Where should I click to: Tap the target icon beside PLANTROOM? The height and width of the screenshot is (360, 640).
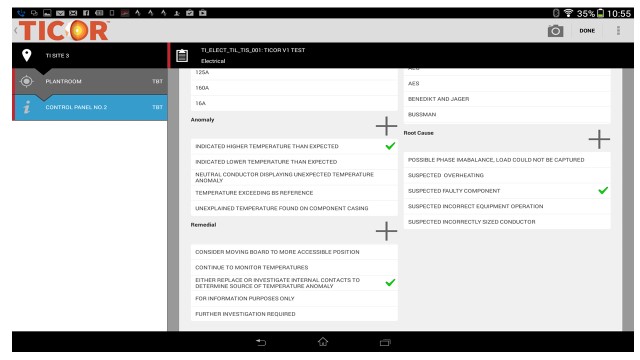(27, 81)
